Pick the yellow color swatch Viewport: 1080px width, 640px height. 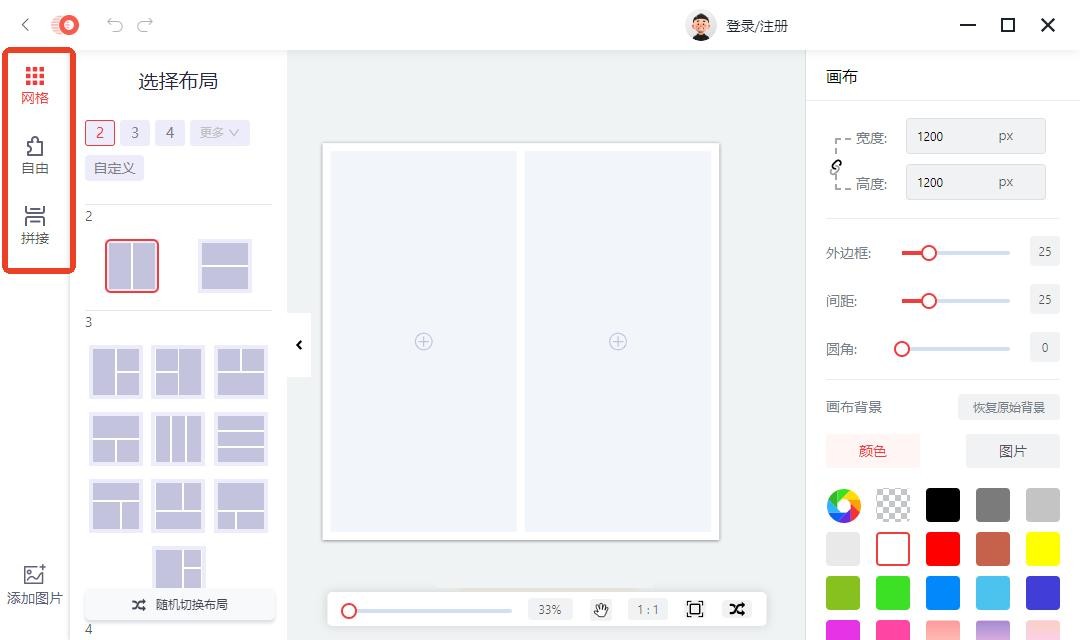[1042, 549]
